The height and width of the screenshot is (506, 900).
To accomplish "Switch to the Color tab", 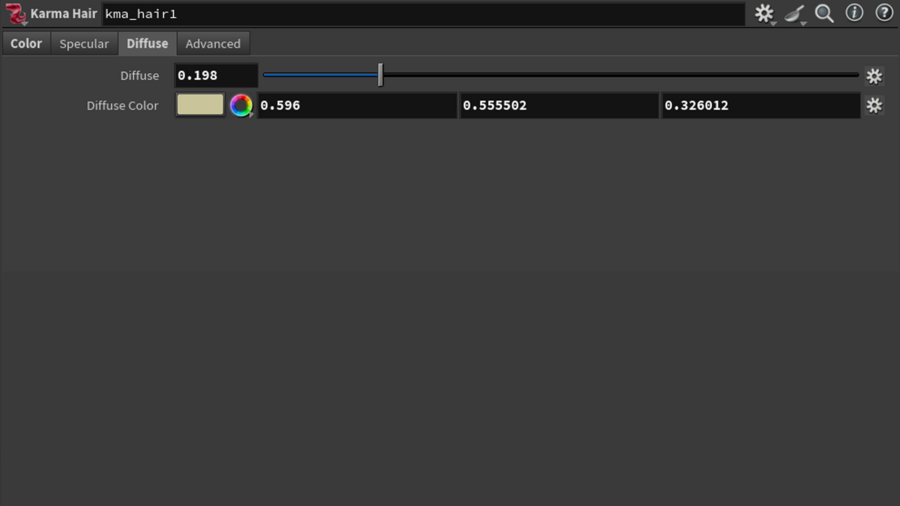I will pyautogui.click(x=26, y=44).
